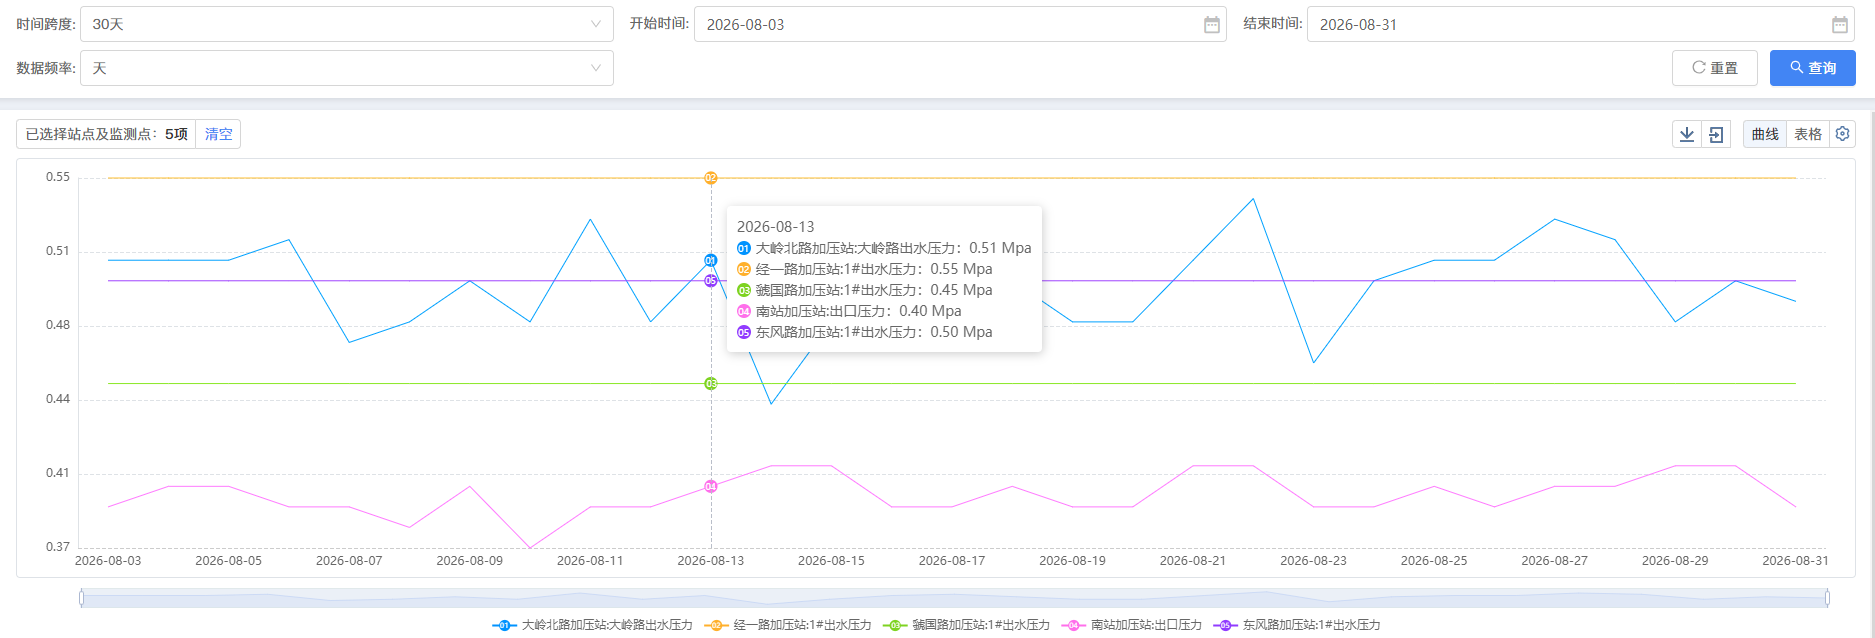This screenshot has height=638, width=1875.
Task: Click the 2026-08-31 x-axis date label
Action: 1795,561
